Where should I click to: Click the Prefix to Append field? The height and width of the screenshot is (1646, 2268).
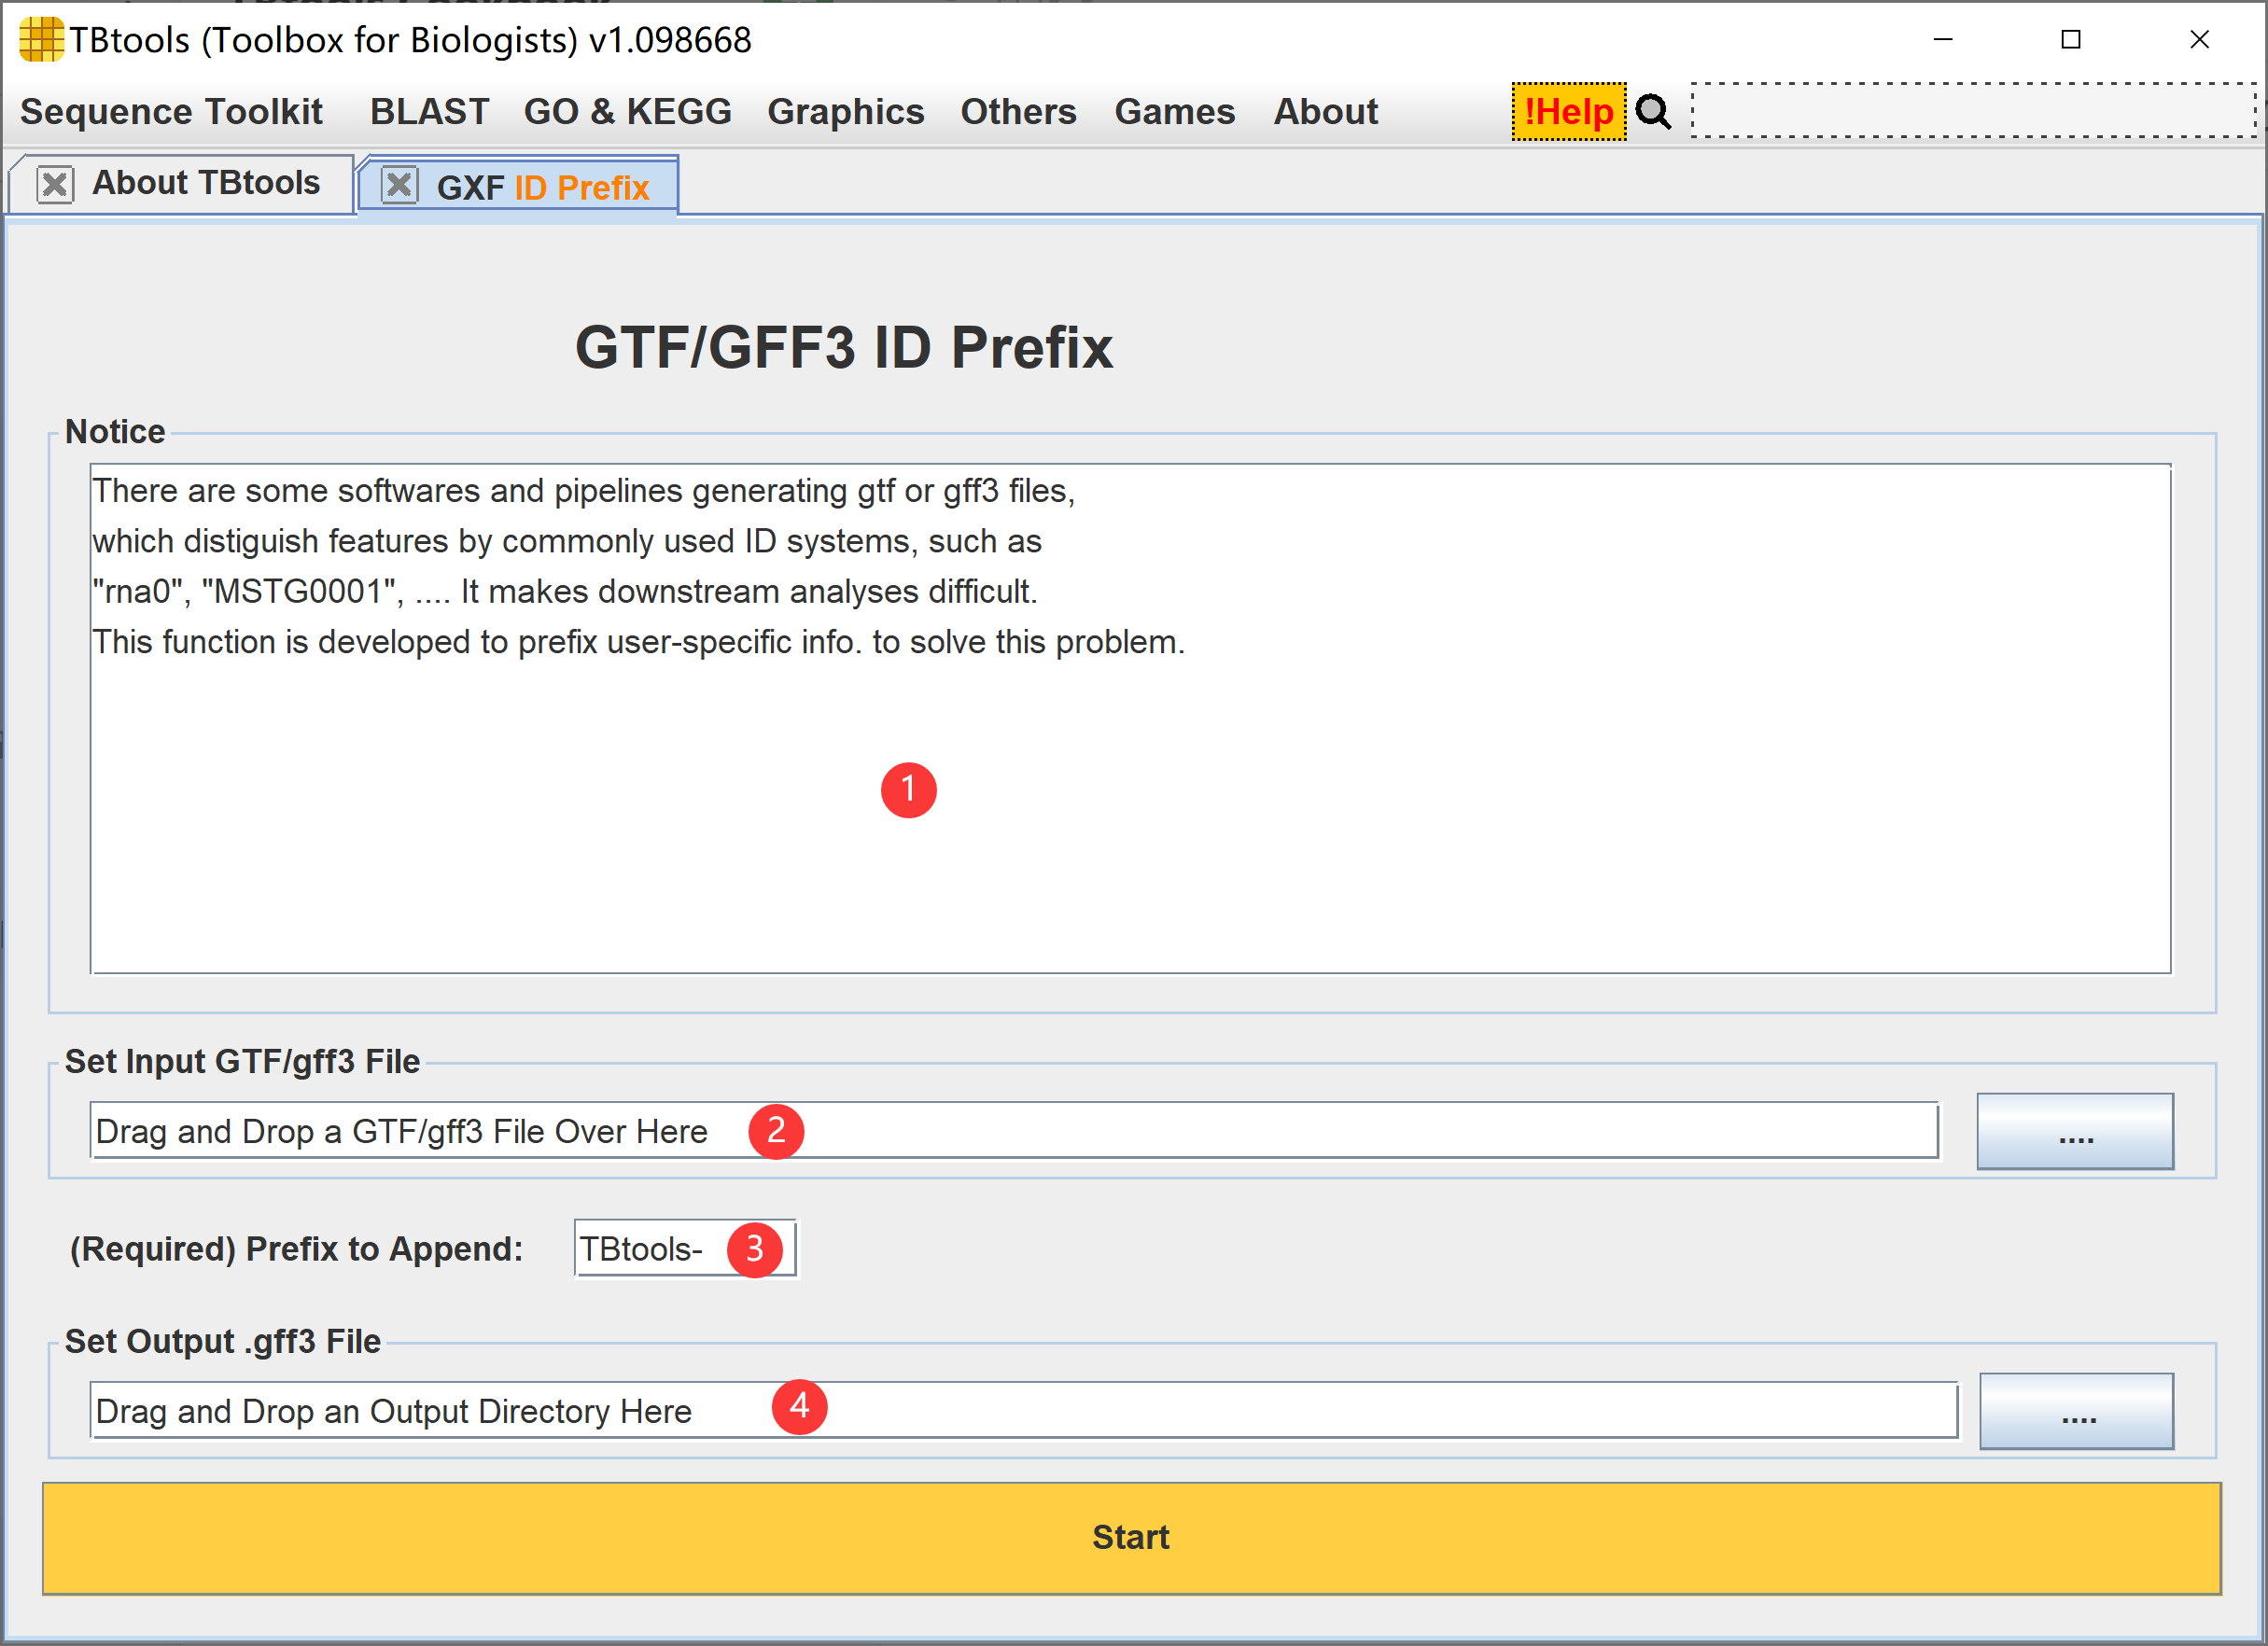point(685,1248)
